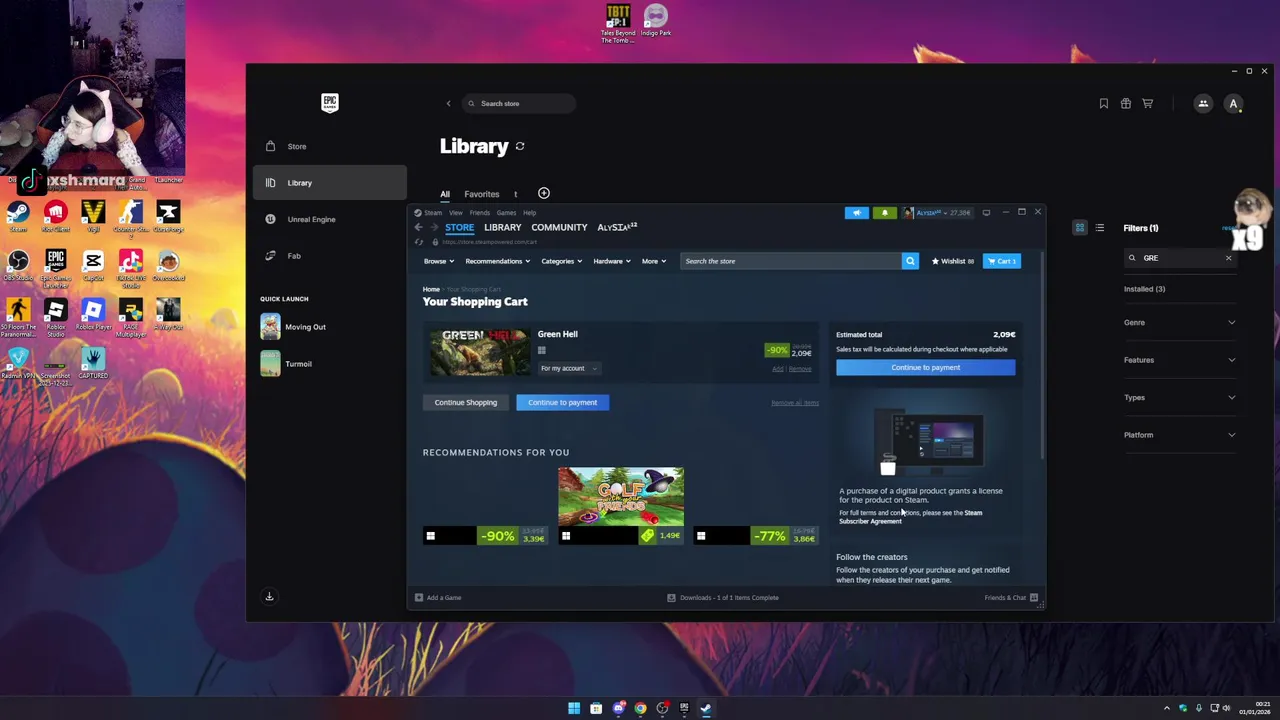Screen dimensions: 1280x720
Task: Add a new Epic library collection
Action: [544, 193]
